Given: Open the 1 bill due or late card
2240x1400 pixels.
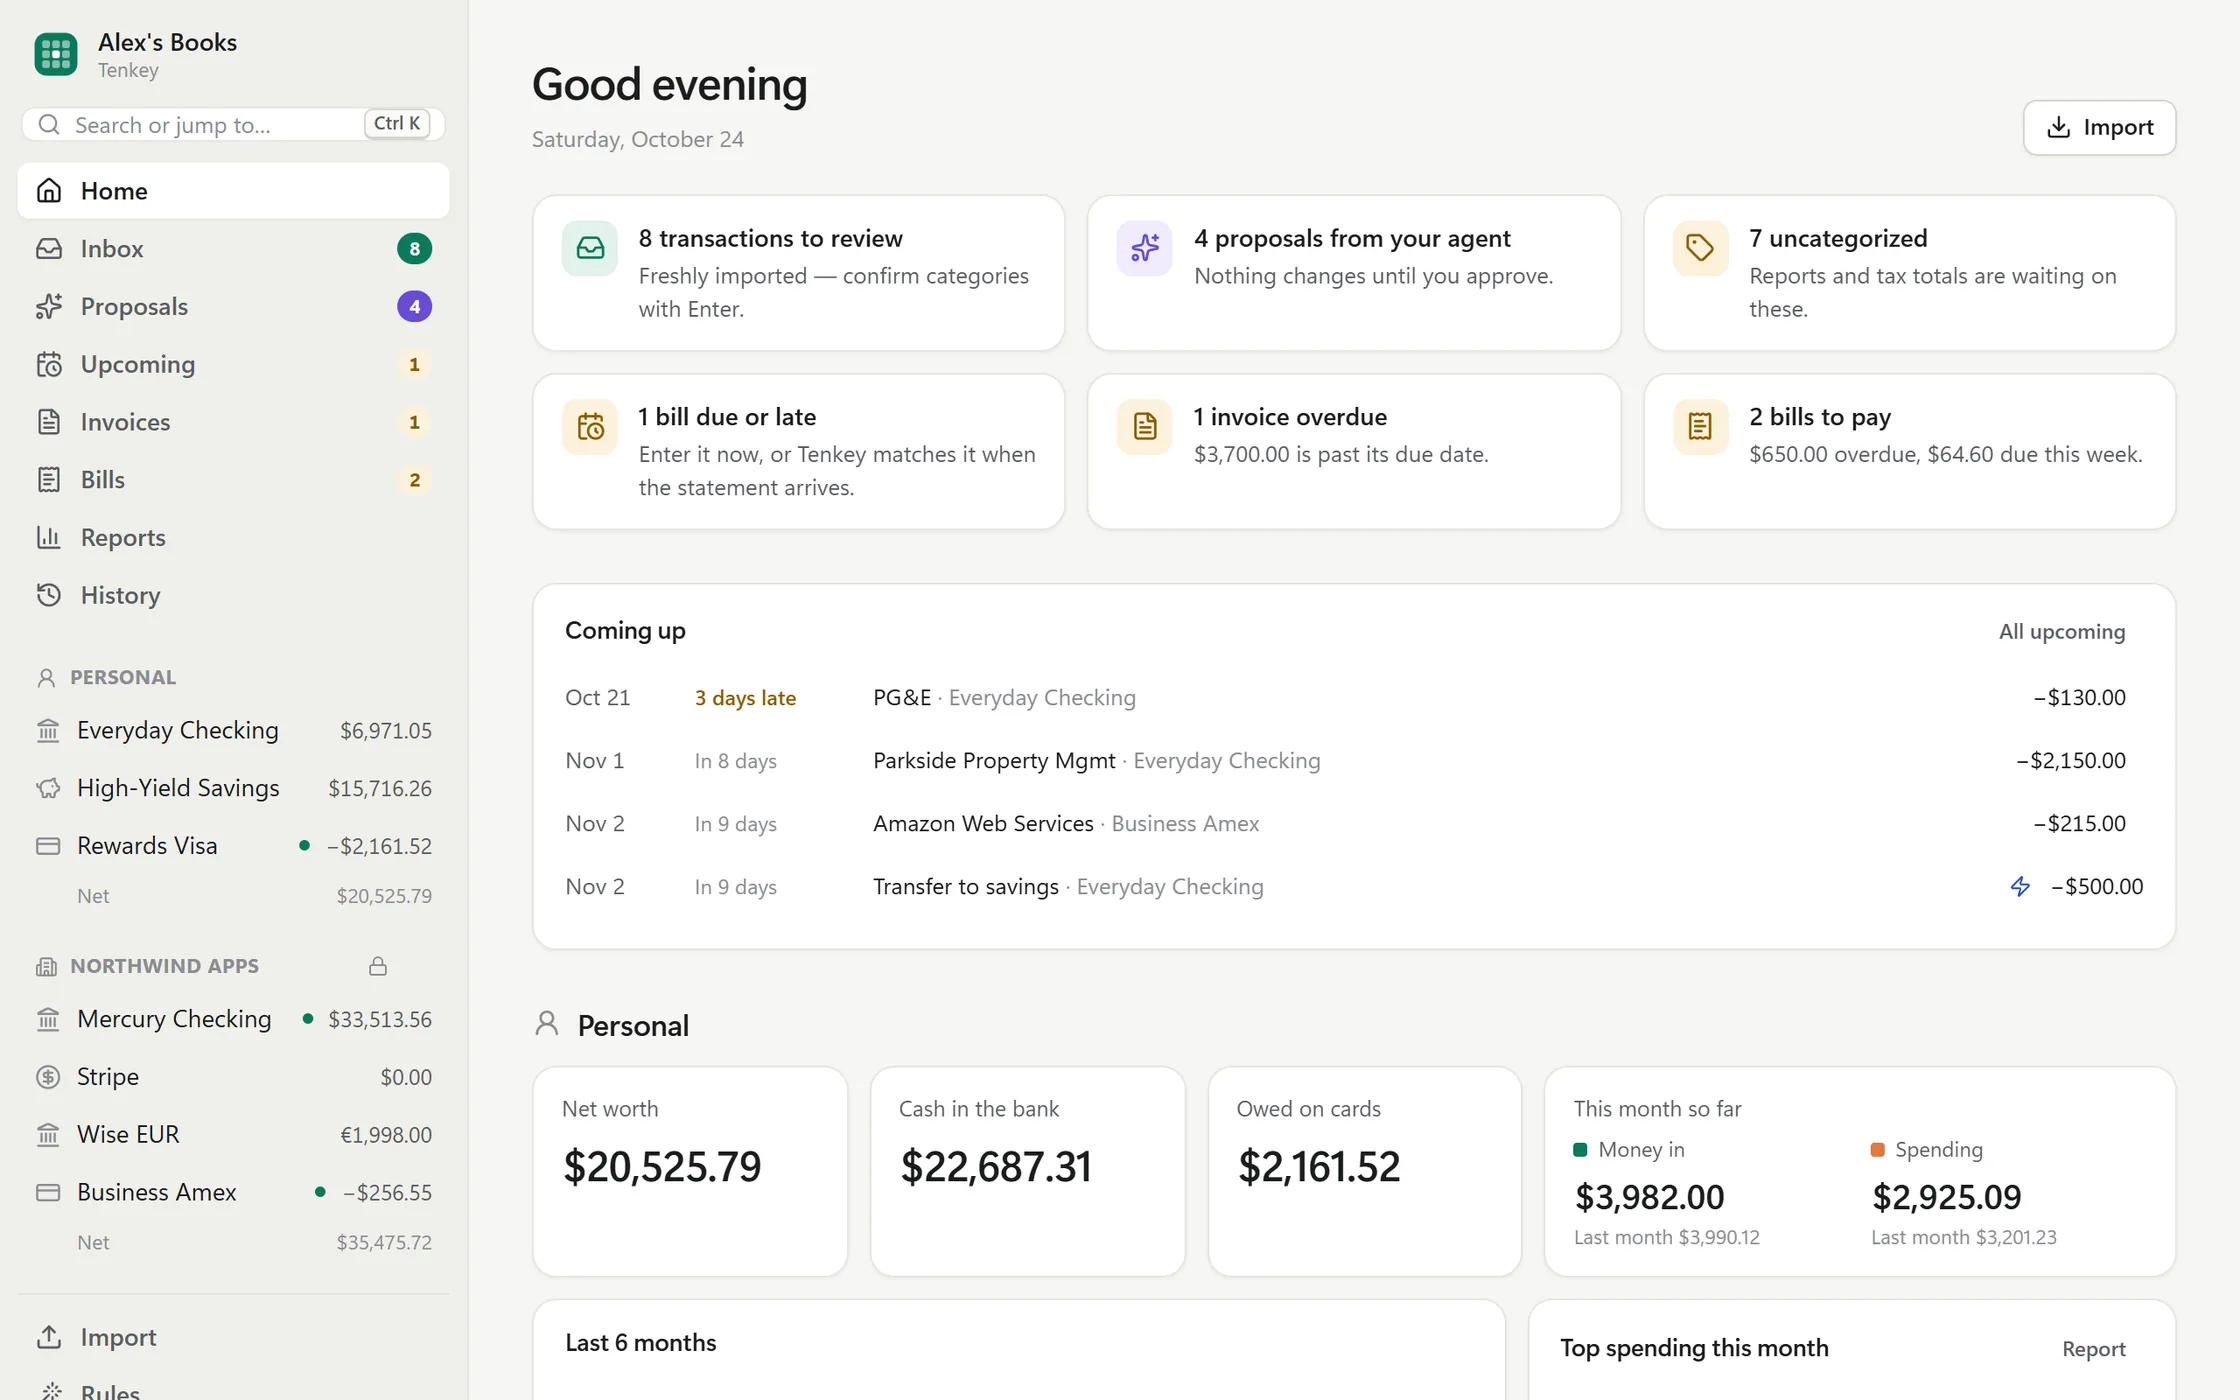Looking at the screenshot, I should (x=798, y=451).
